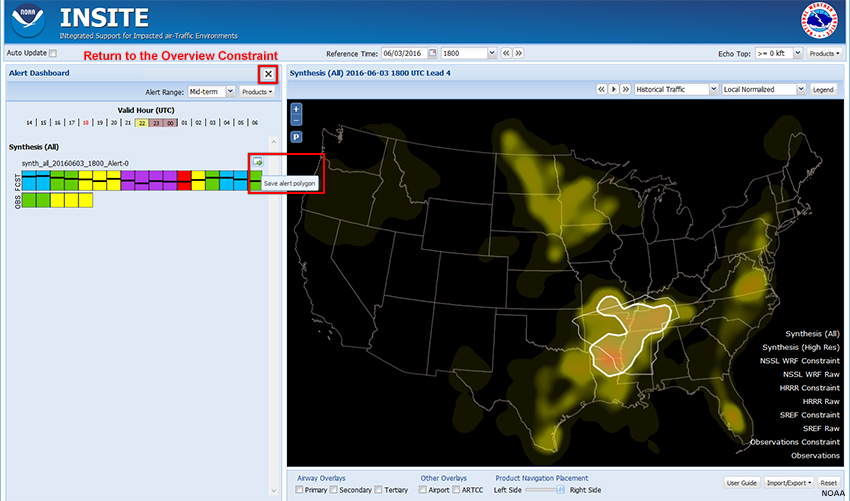Open the top toolbar Products menu

pos(824,53)
